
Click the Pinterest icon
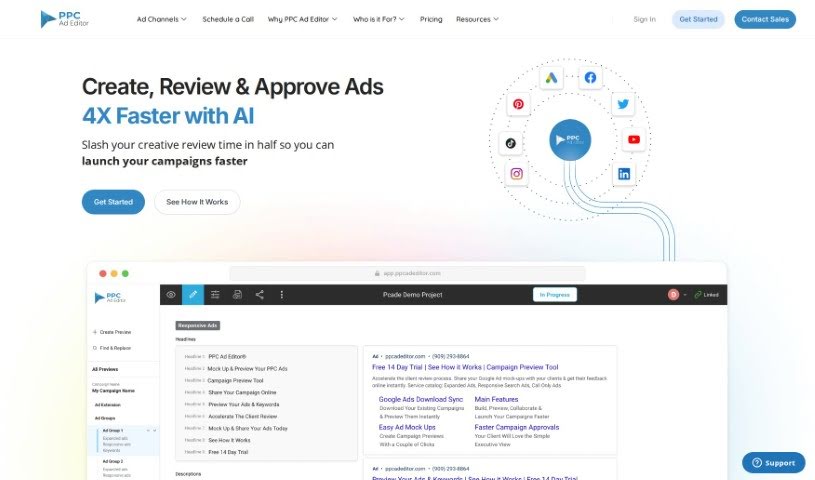pyautogui.click(x=518, y=104)
